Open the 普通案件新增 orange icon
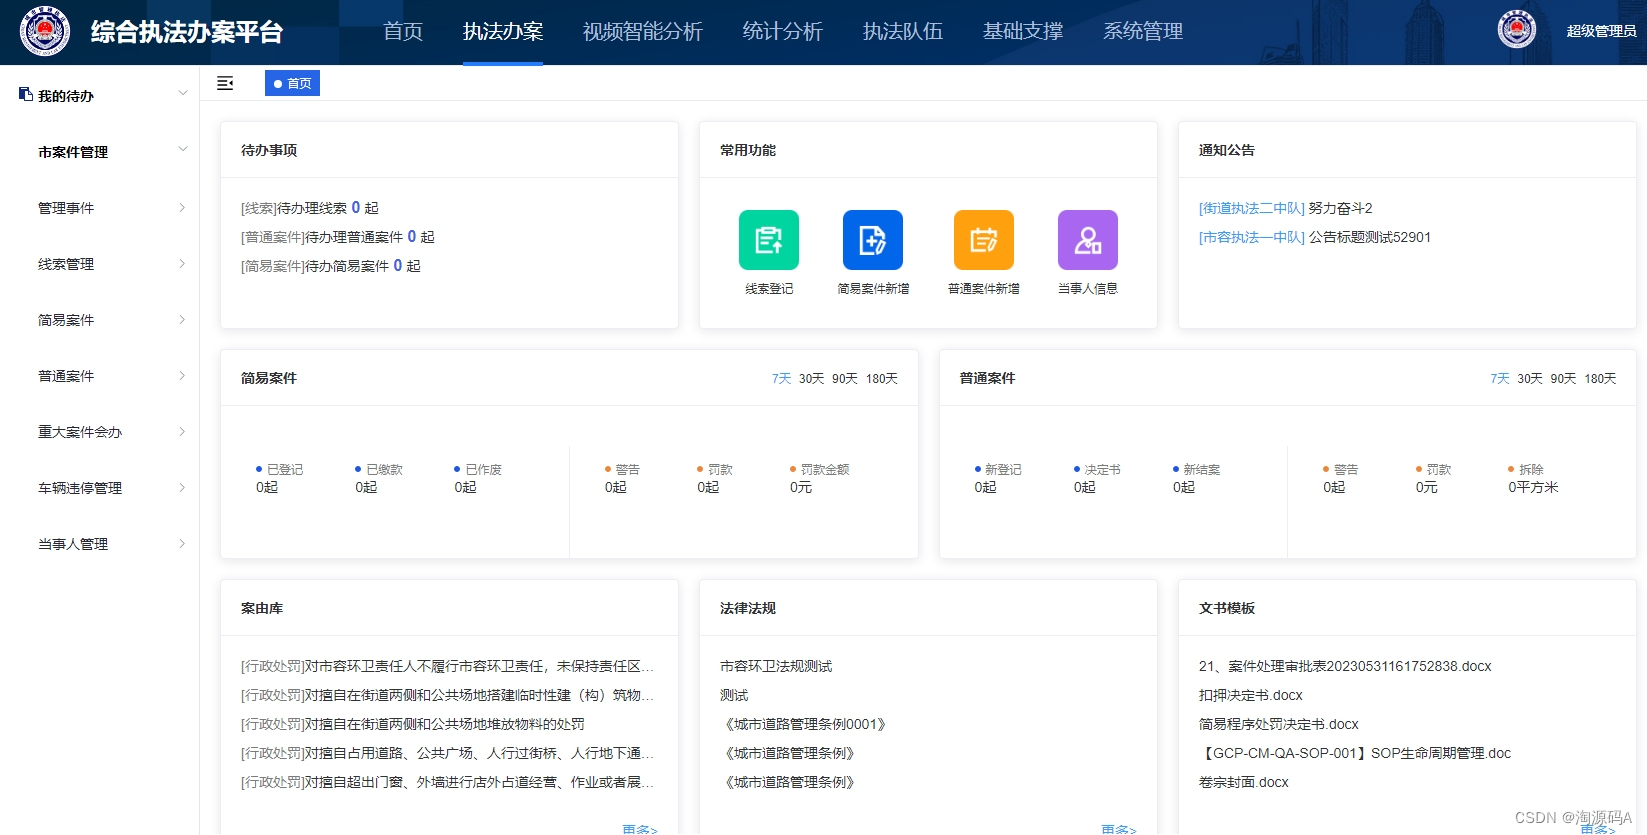 tap(984, 240)
